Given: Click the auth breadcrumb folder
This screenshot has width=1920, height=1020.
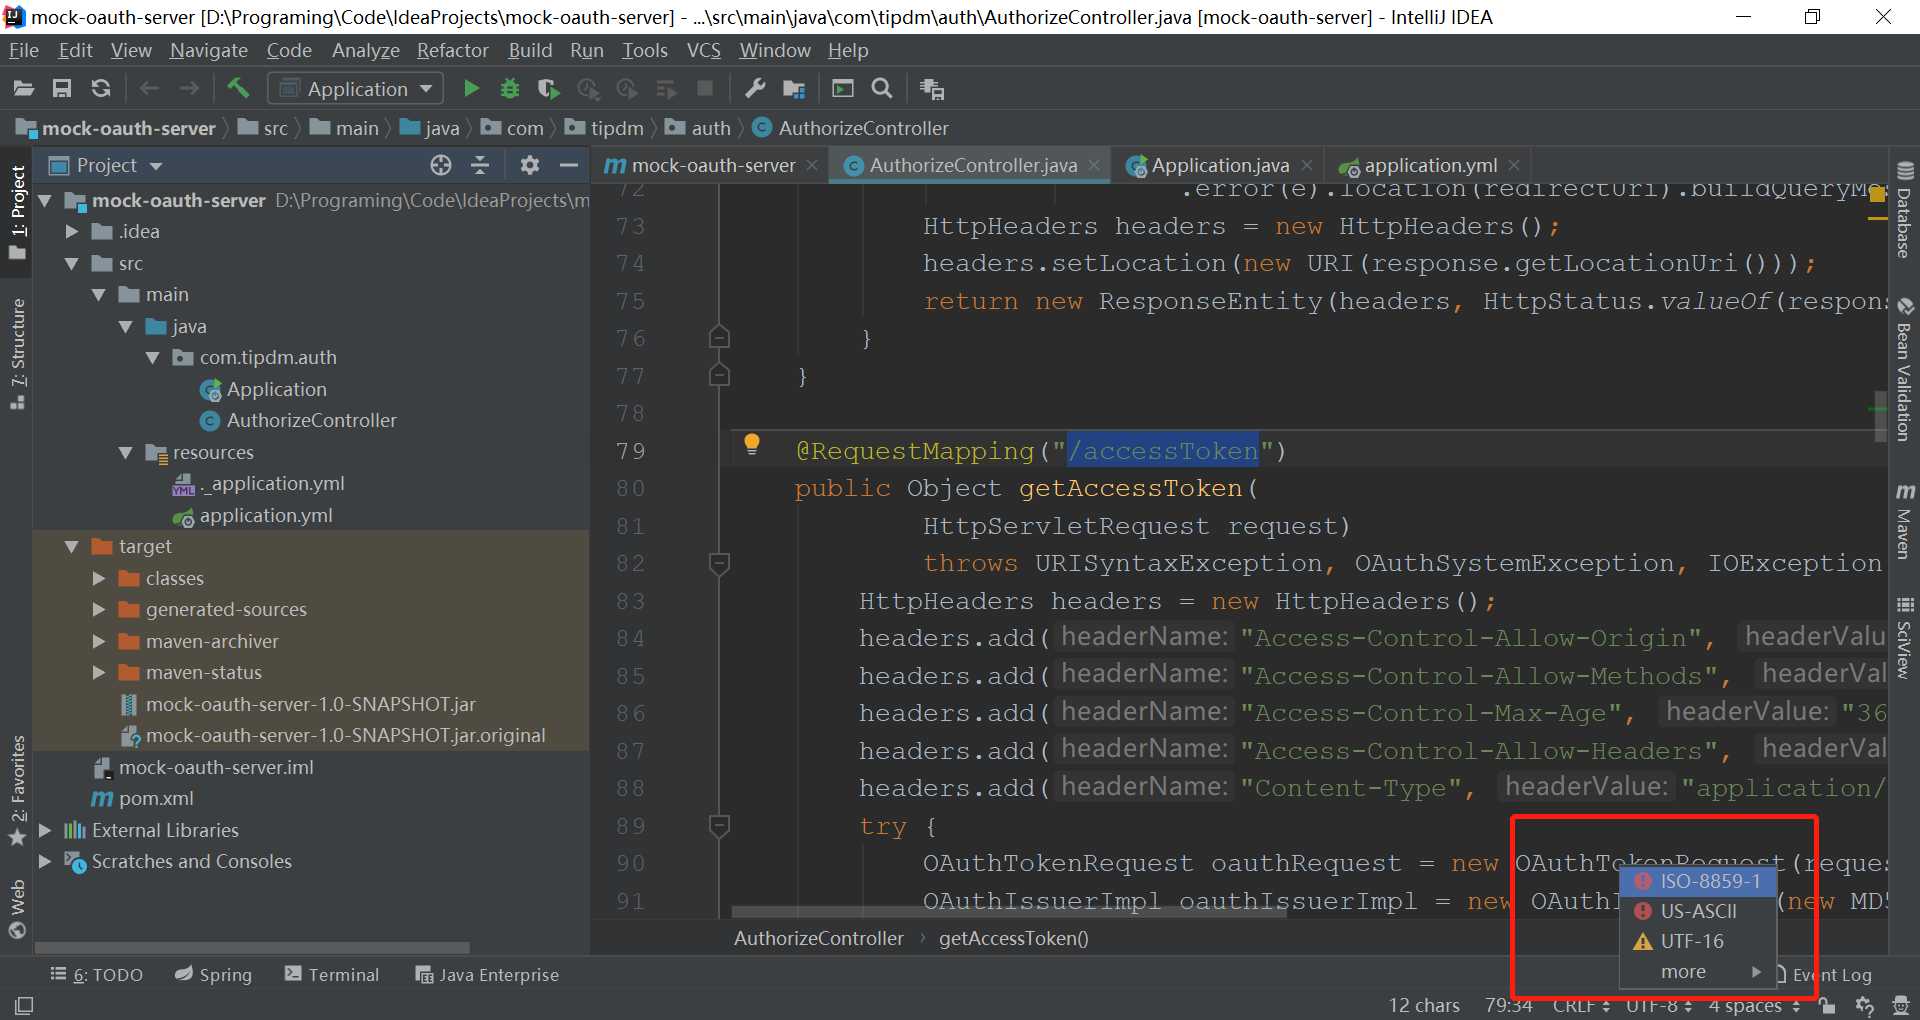Looking at the screenshot, I should click(x=699, y=128).
